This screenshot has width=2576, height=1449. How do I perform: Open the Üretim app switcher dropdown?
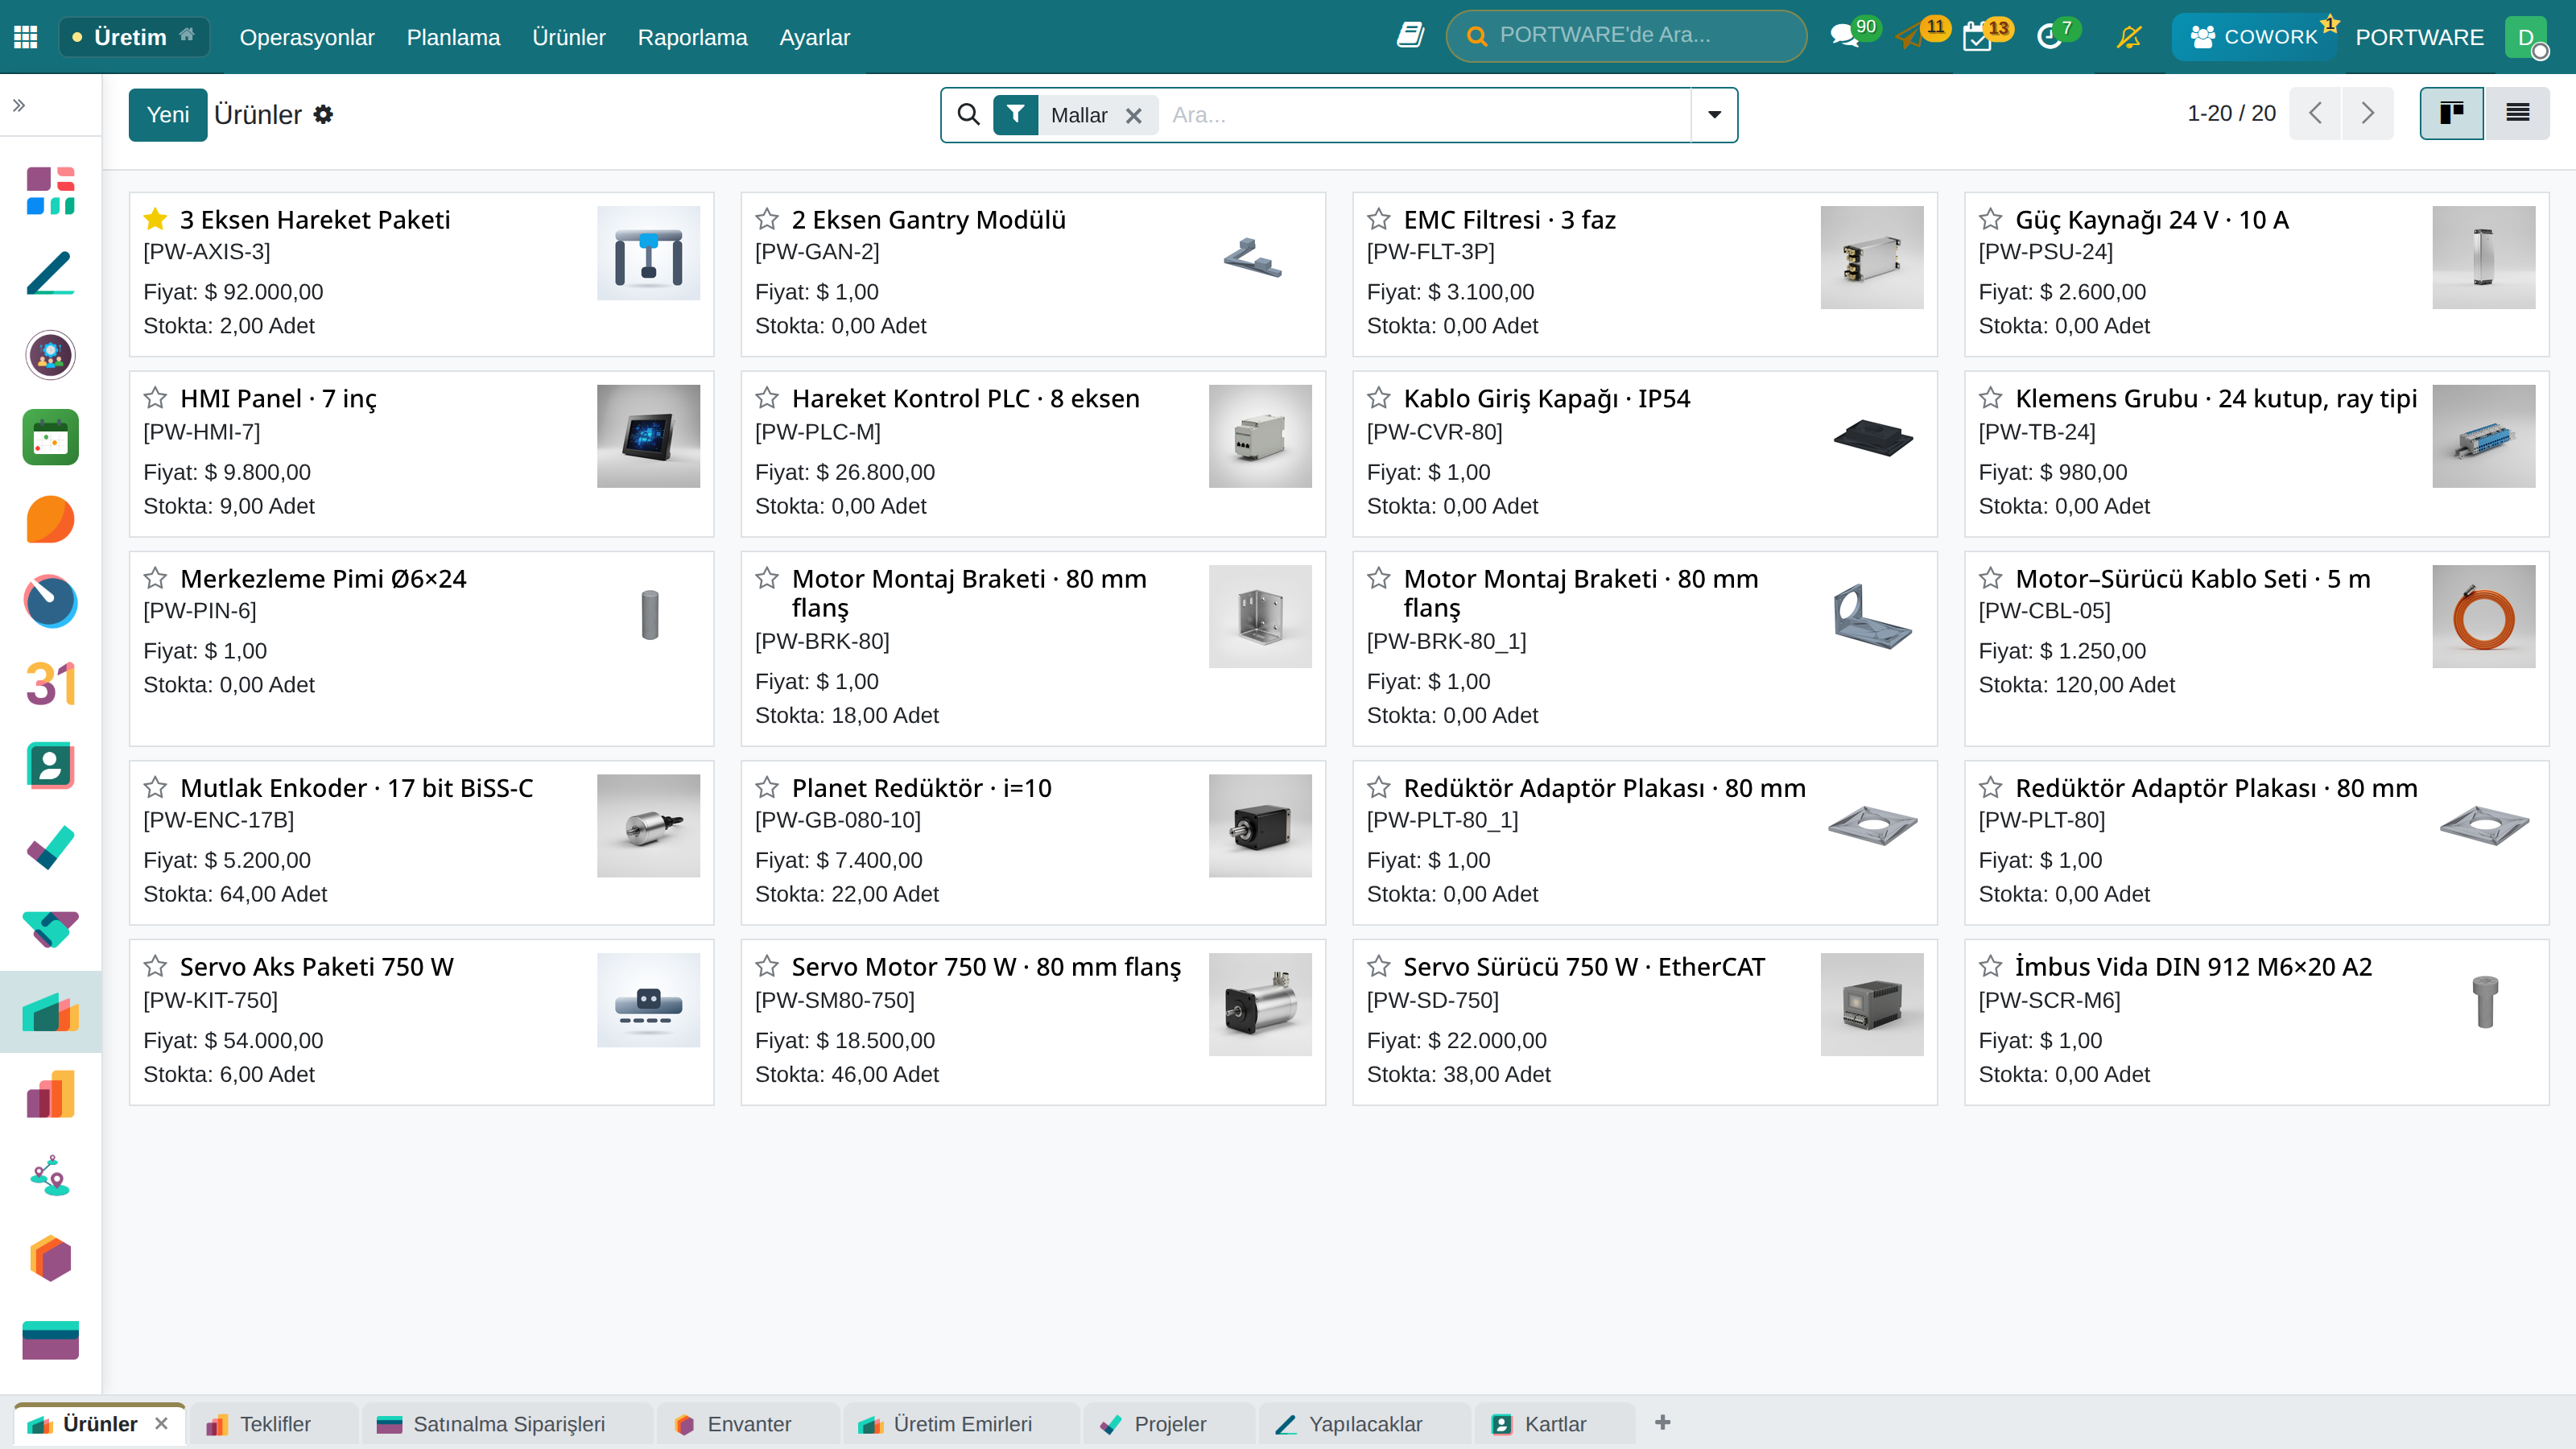pyautogui.click(x=134, y=37)
